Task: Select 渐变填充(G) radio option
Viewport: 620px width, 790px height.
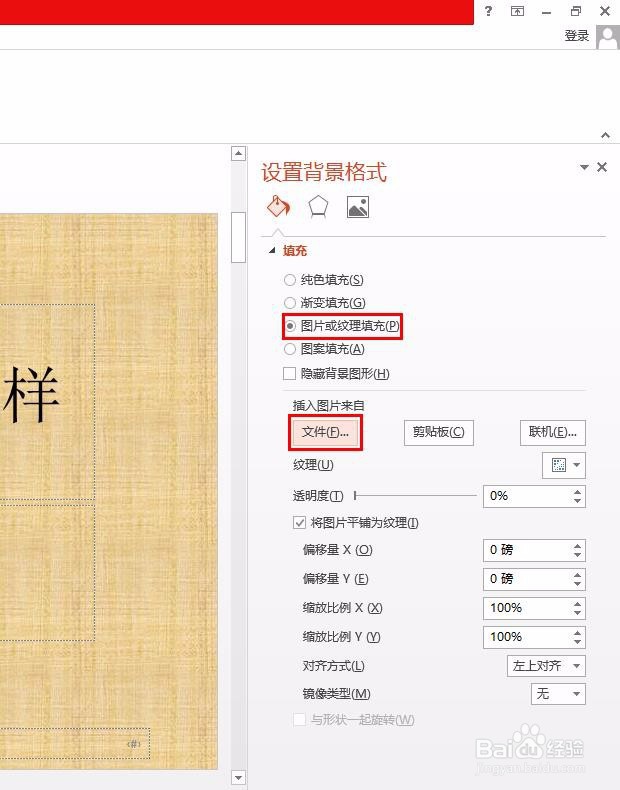Action: point(290,303)
